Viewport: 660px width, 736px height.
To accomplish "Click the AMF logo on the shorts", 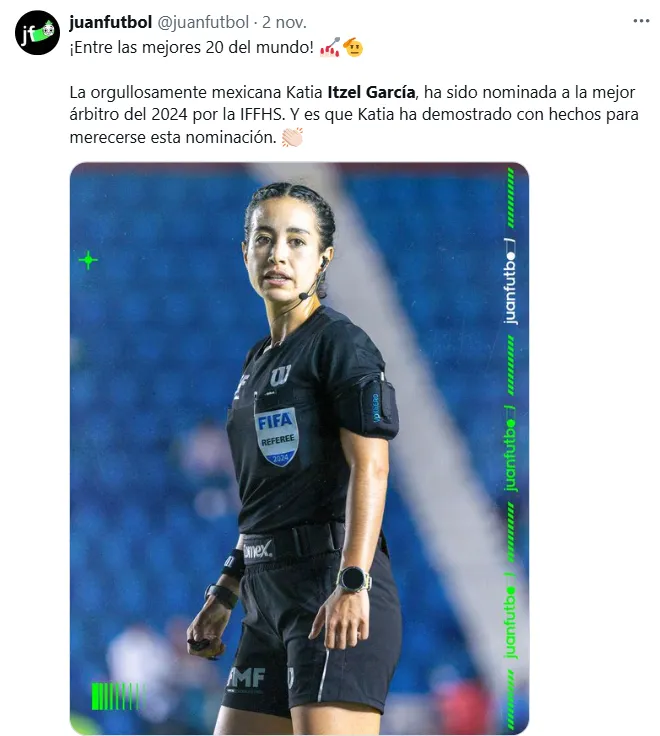I will coord(246,678).
